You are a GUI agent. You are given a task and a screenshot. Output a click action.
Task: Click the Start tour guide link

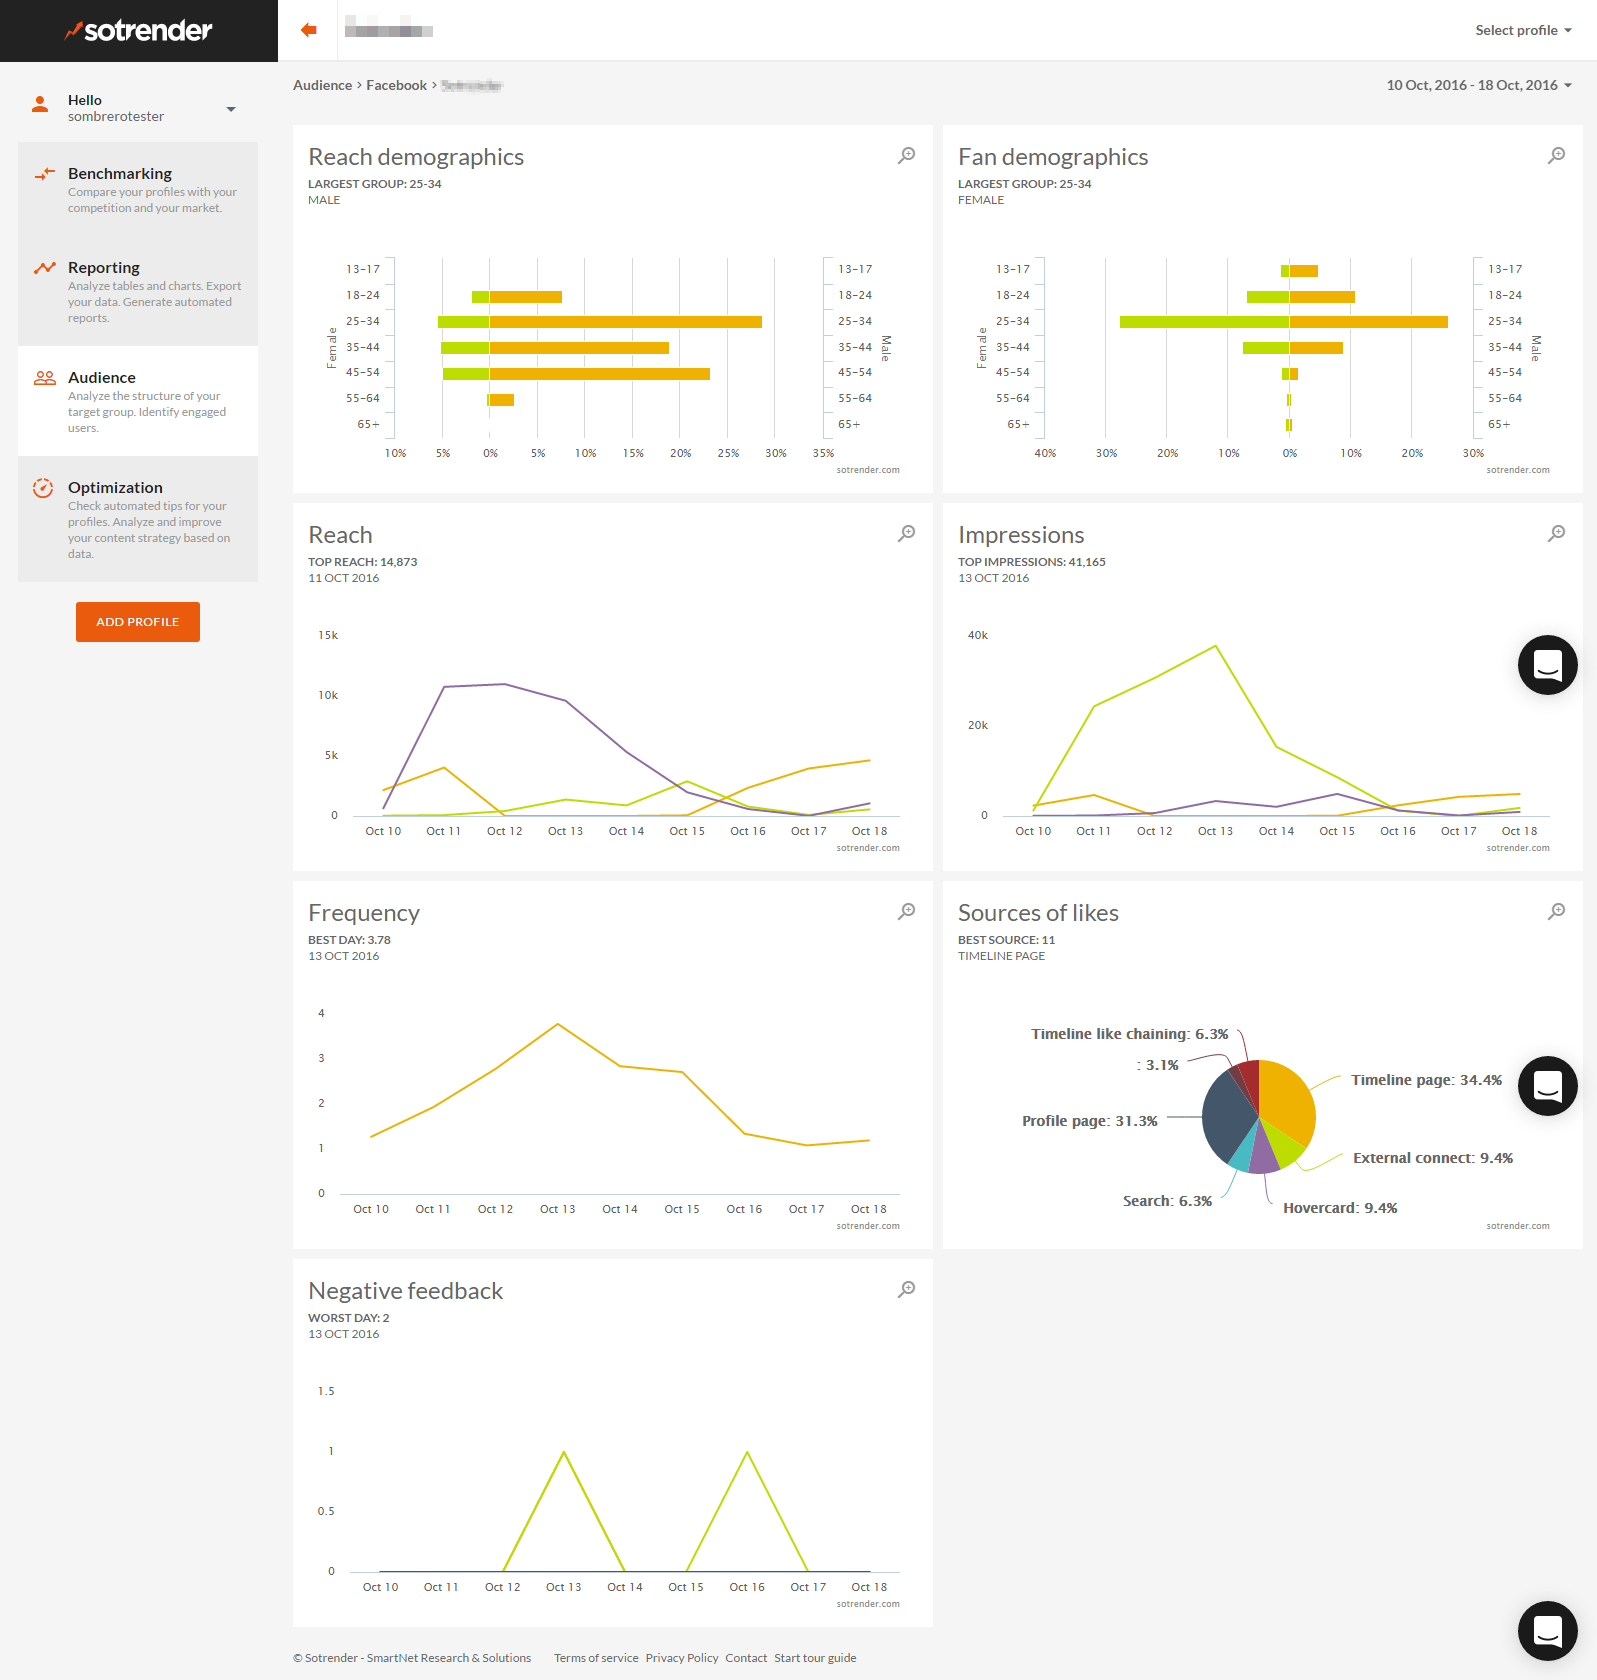click(815, 1658)
